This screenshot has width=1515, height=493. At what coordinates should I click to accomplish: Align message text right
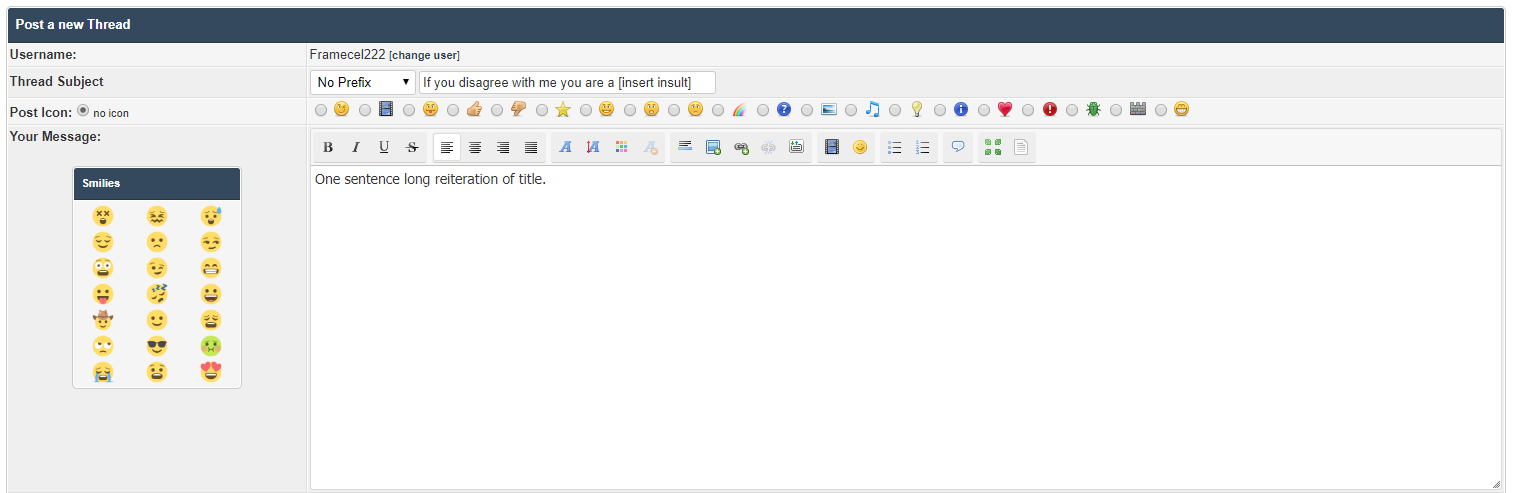coord(503,147)
